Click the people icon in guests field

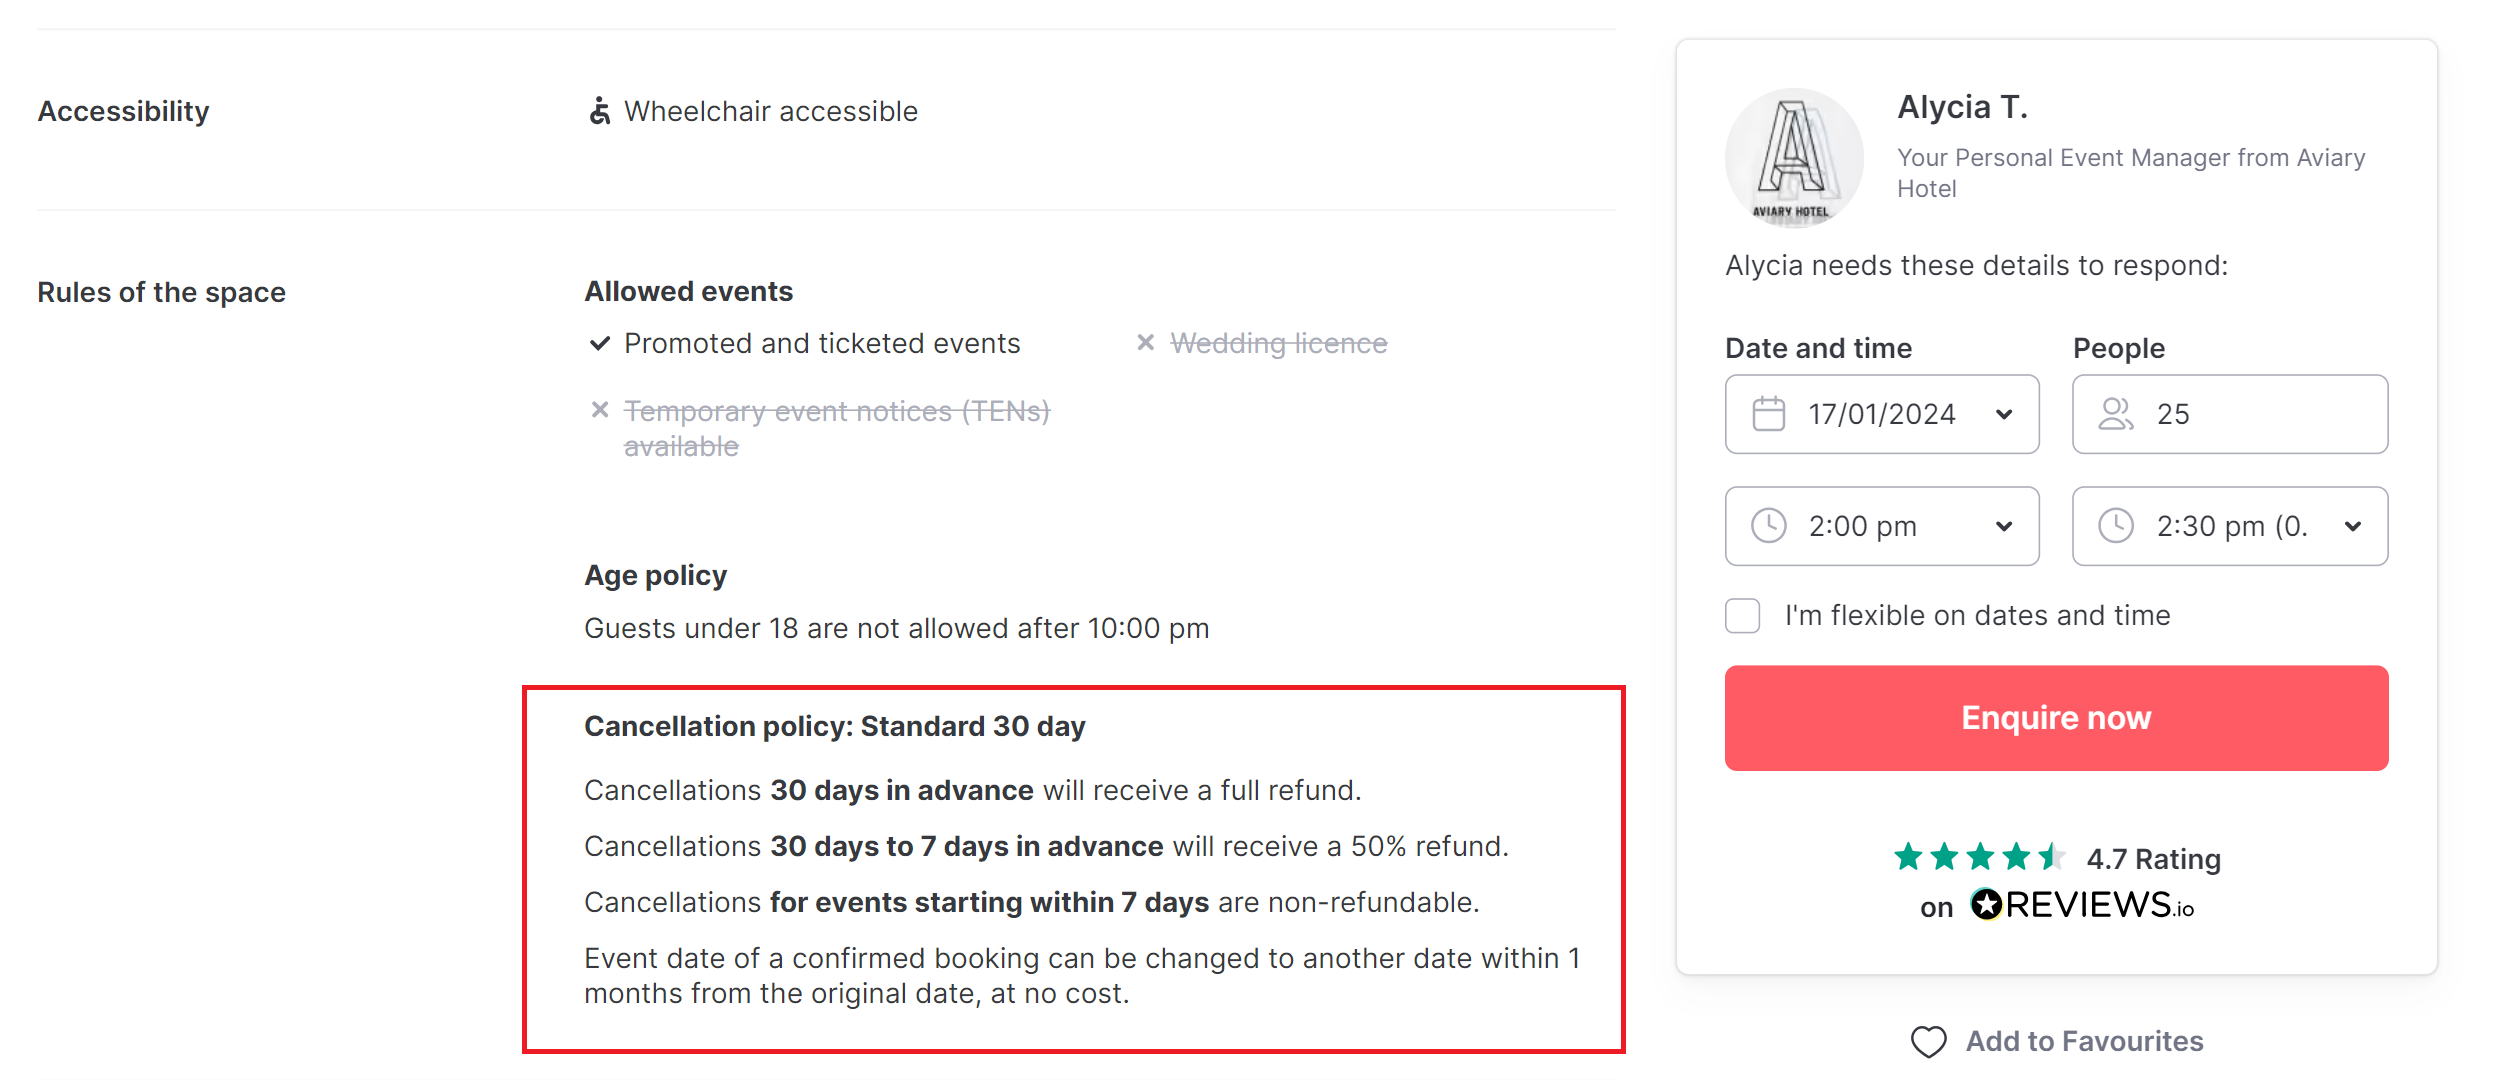coord(2115,414)
